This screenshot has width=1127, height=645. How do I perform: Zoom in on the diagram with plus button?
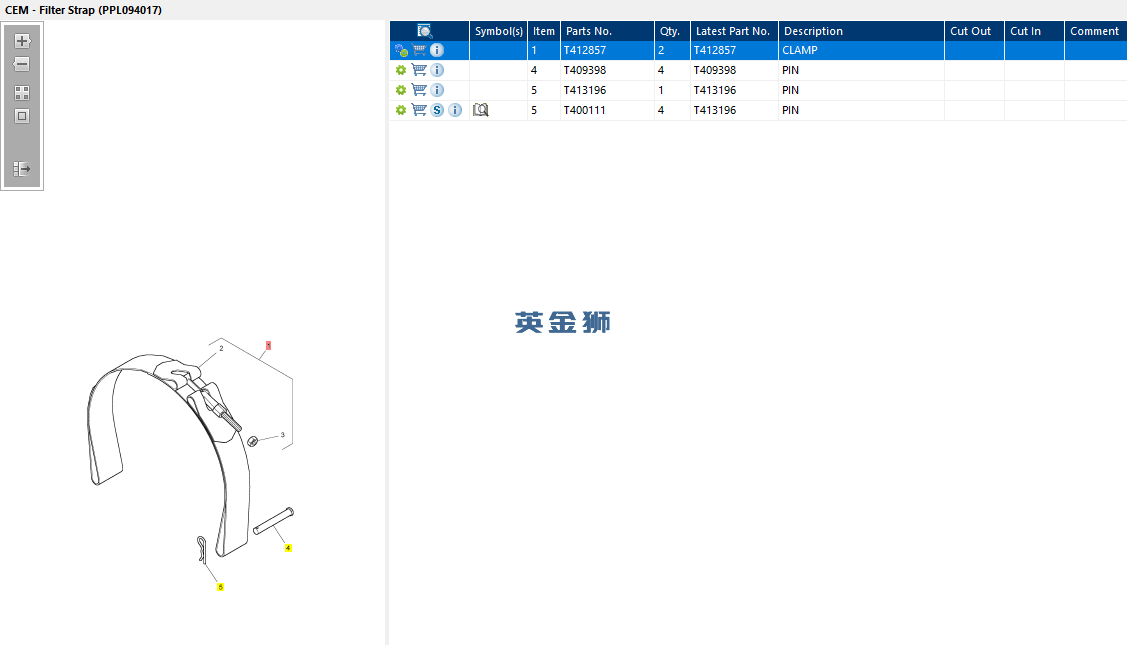(x=22, y=41)
